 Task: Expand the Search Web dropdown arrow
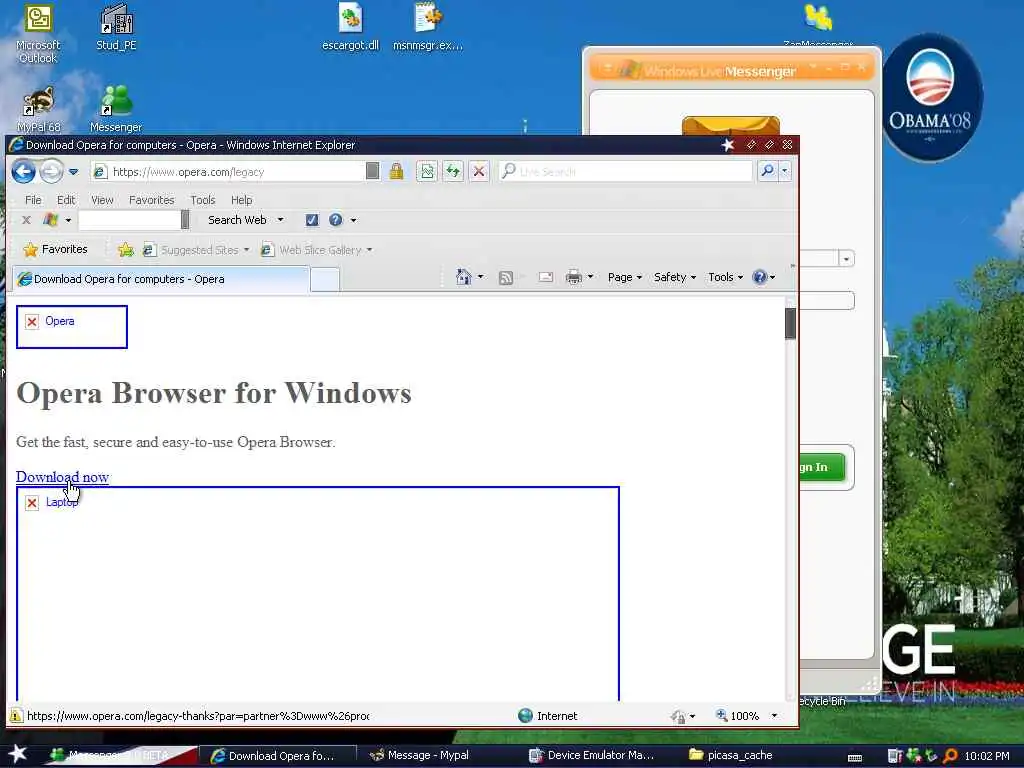point(280,220)
